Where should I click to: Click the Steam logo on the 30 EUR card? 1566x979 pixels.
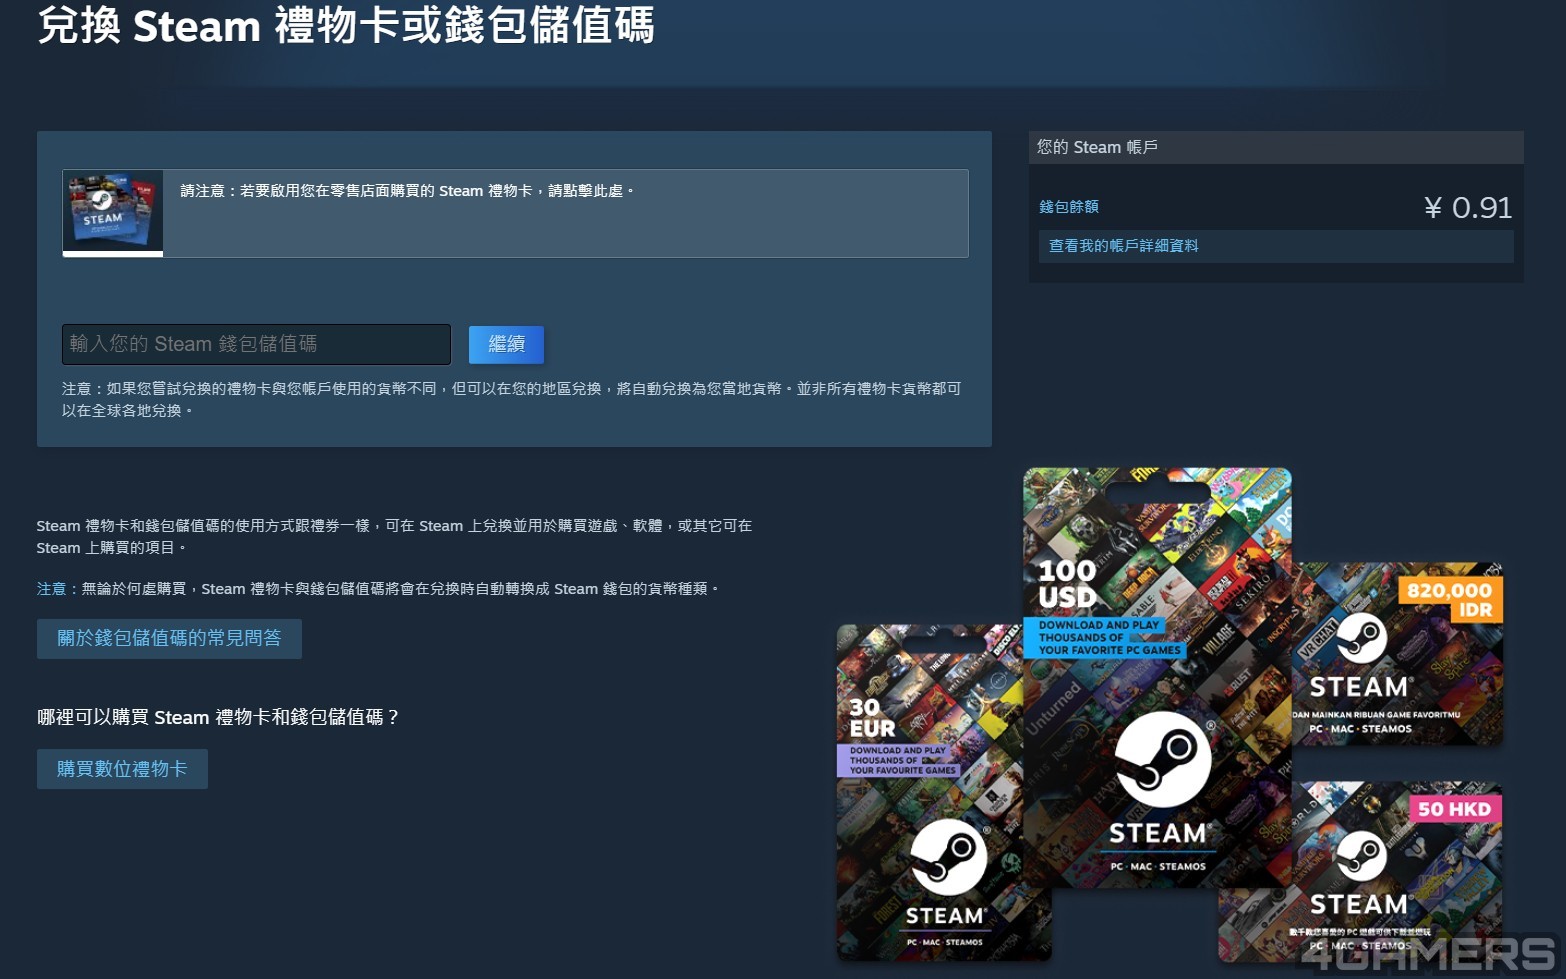(x=948, y=857)
